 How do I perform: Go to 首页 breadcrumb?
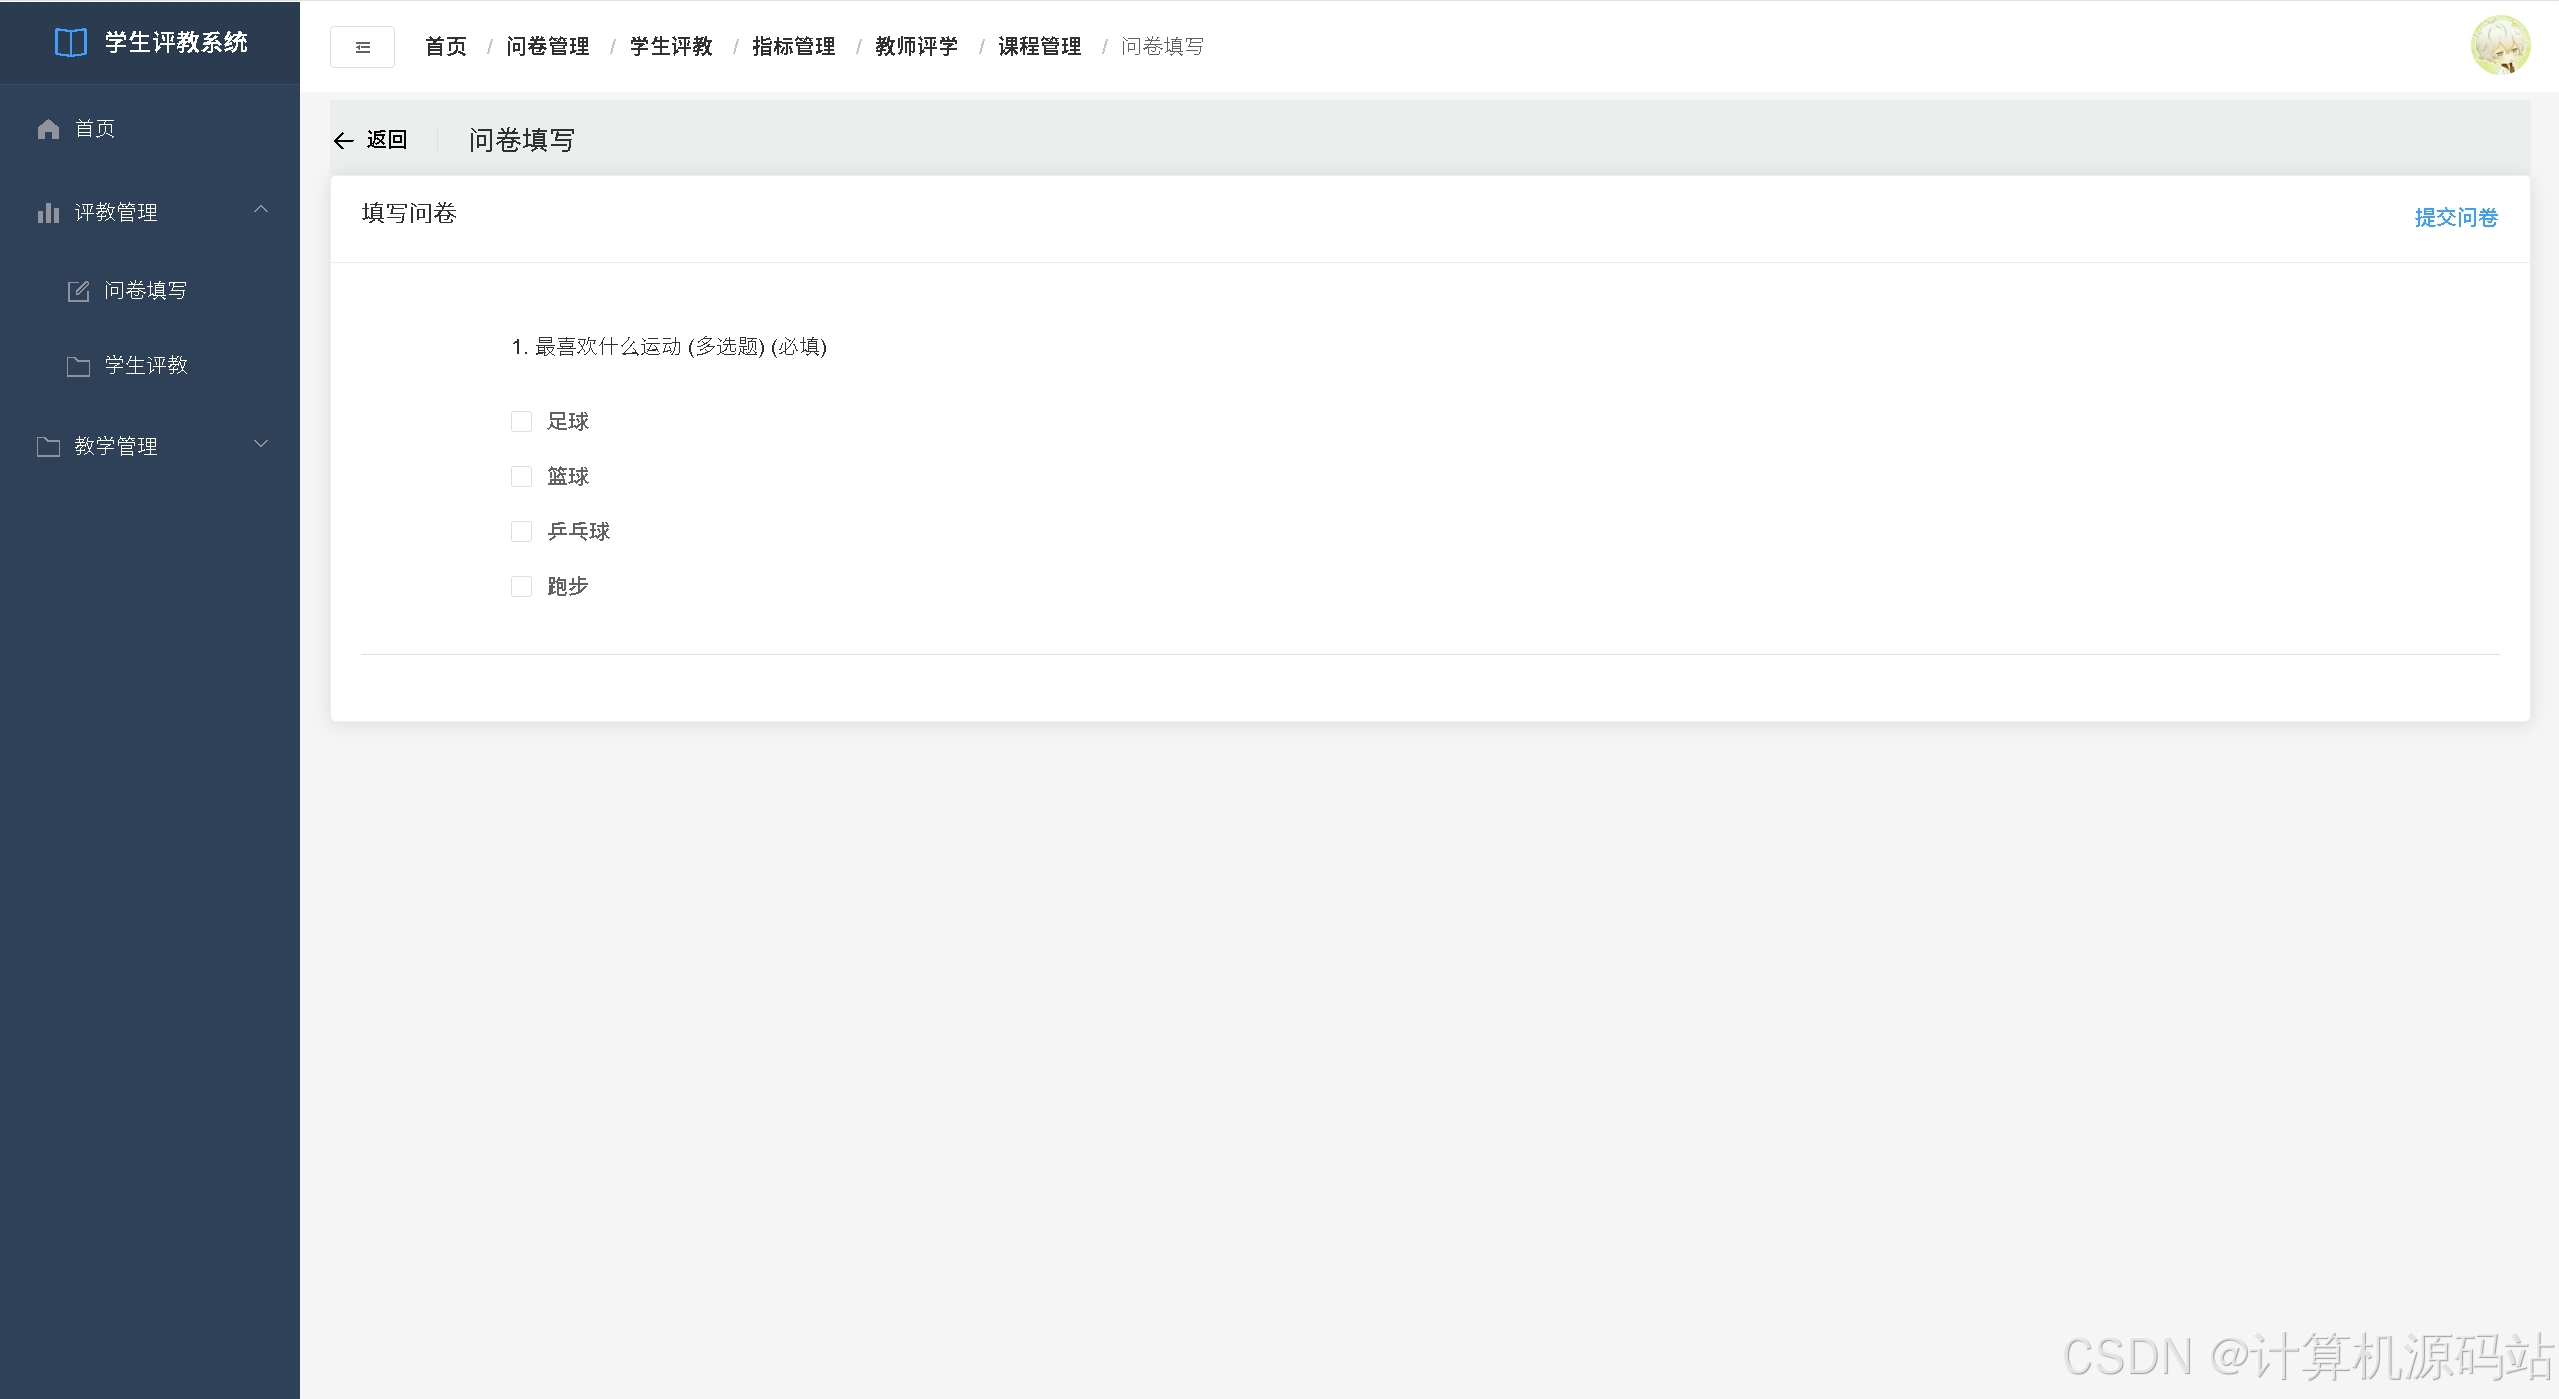(x=446, y=47)
